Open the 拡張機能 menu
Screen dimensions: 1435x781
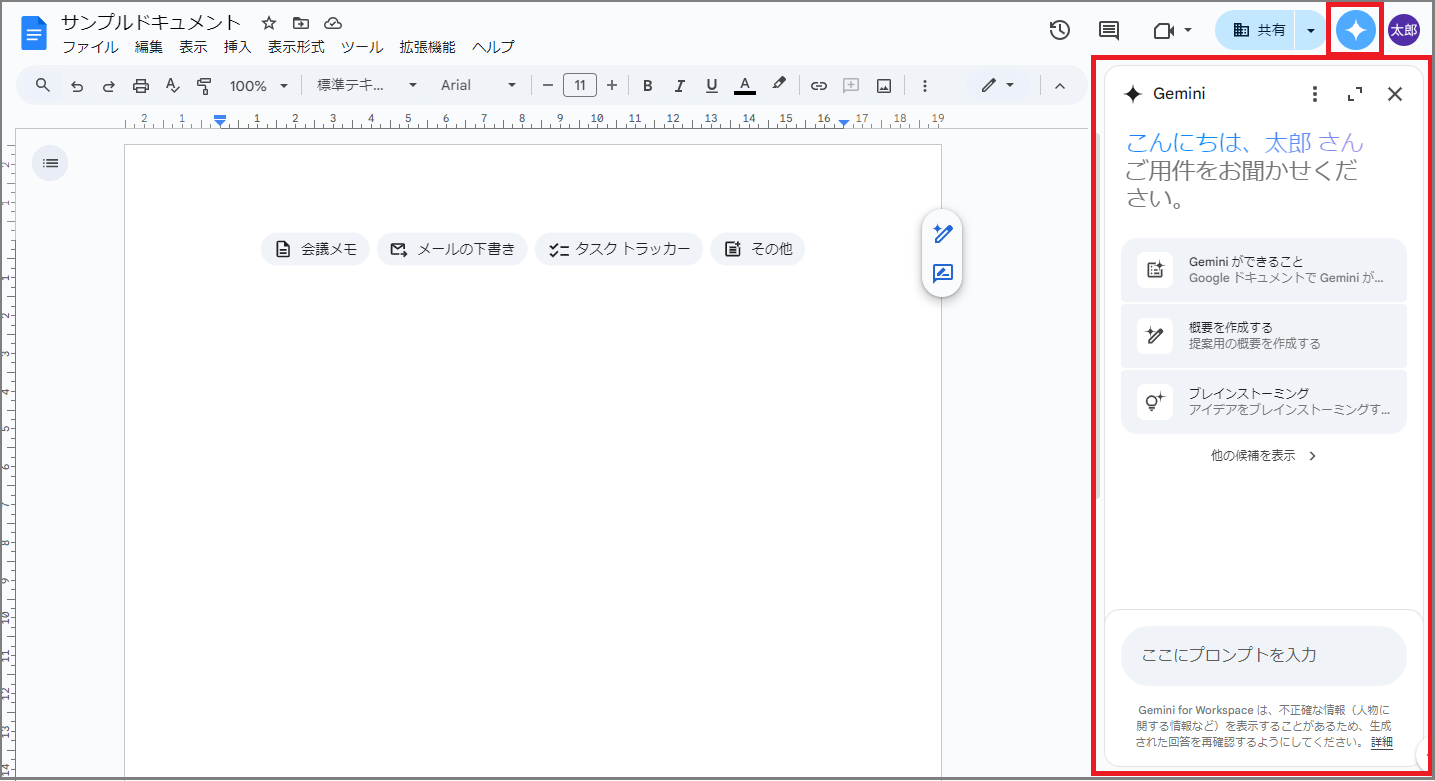(x=427, y=47)
